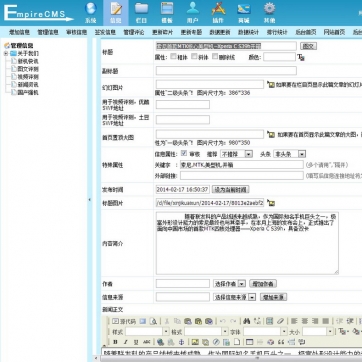Open the 头条 headline level dropdown
This screenshot has height=362, width=362.
pyautogui.click(x=289, y=154)
